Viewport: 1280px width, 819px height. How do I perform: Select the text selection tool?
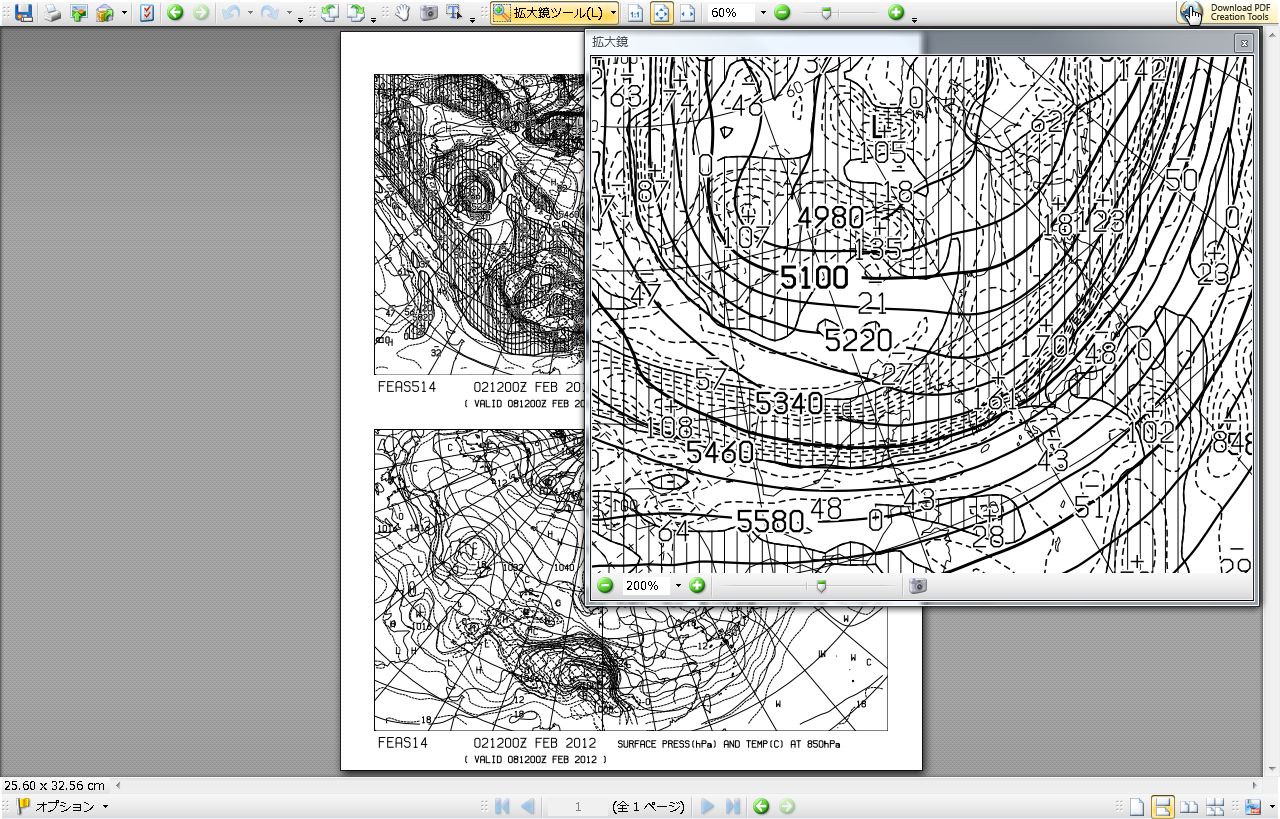[455, 13]
